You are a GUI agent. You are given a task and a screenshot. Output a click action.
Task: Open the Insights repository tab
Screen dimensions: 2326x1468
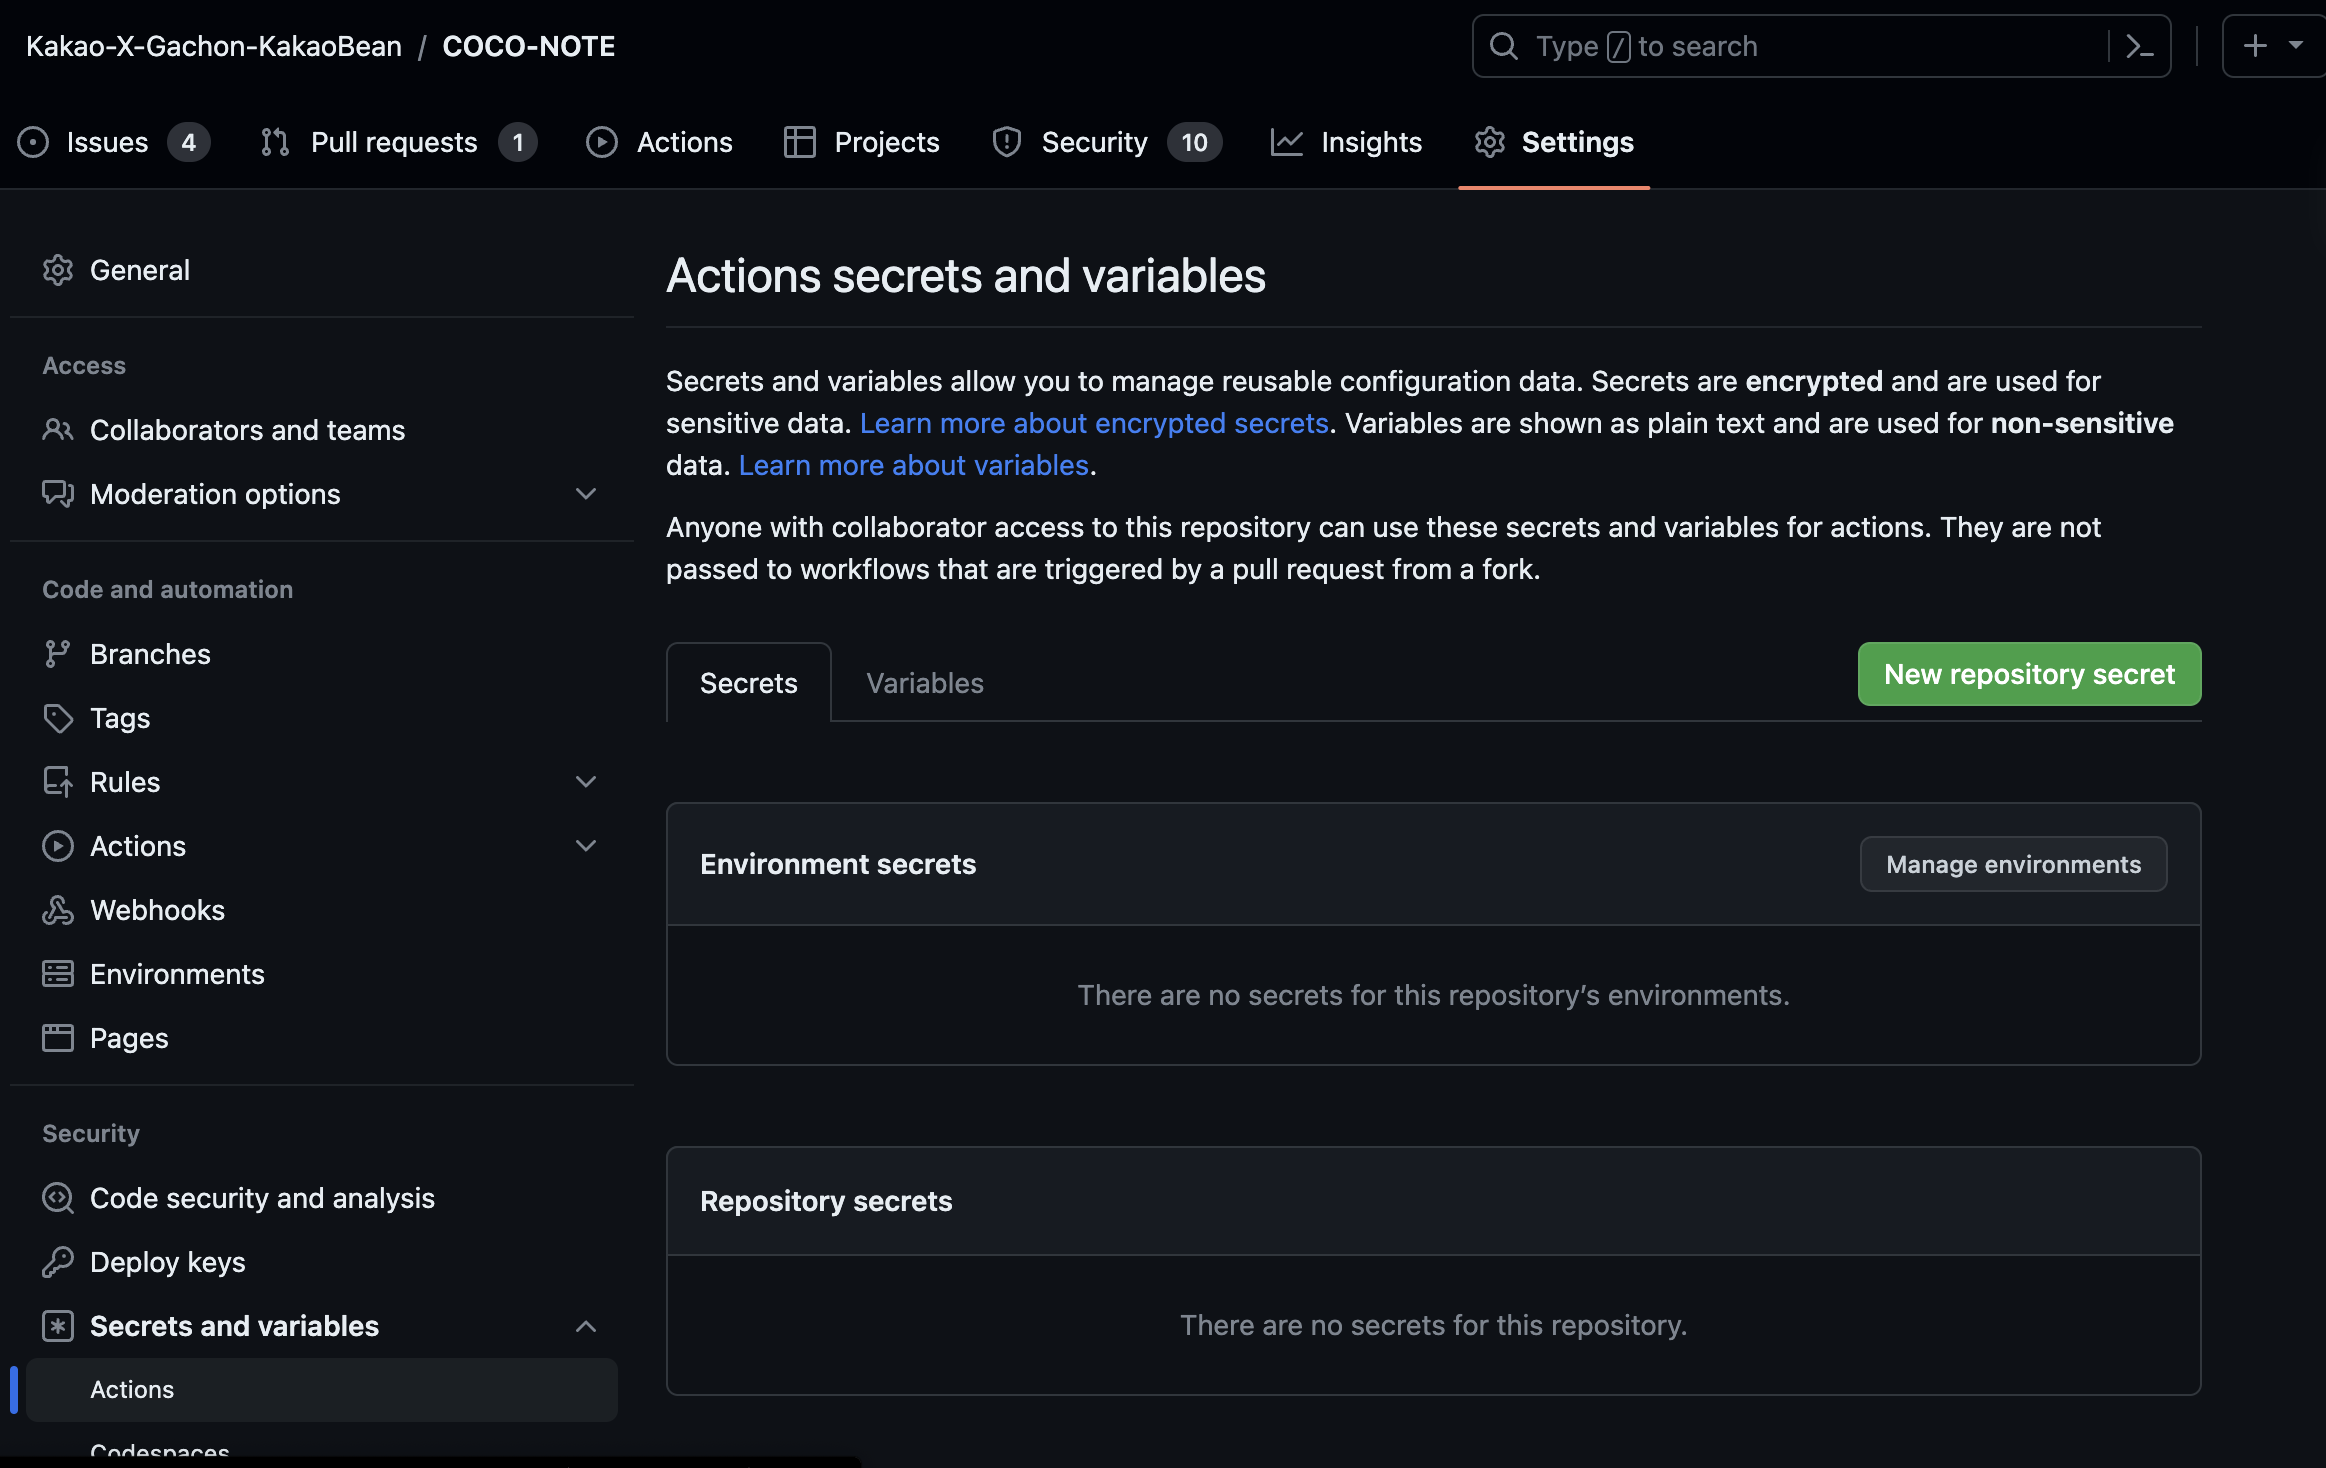[1346, 142]
